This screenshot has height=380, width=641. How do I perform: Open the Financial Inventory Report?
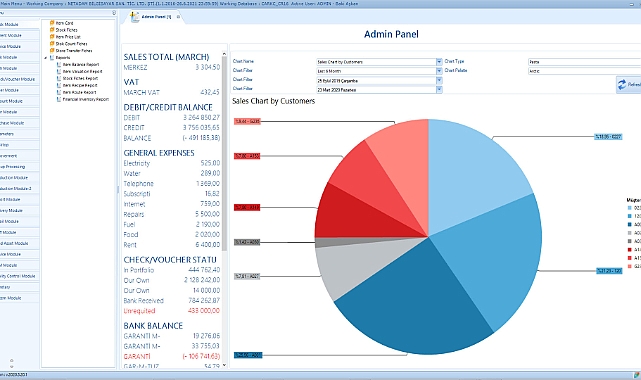(x=85, y=99)
